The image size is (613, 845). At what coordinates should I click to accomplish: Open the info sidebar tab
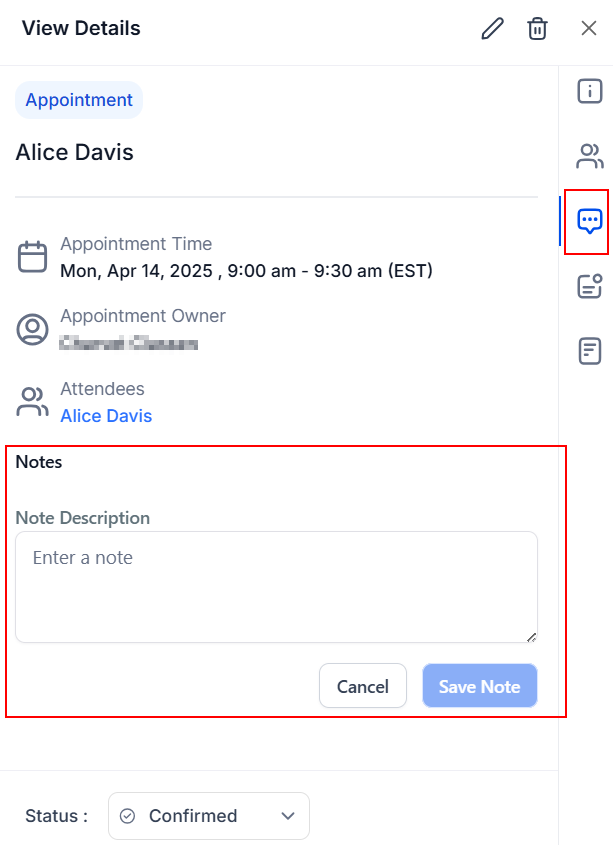[x=590, y=91]
